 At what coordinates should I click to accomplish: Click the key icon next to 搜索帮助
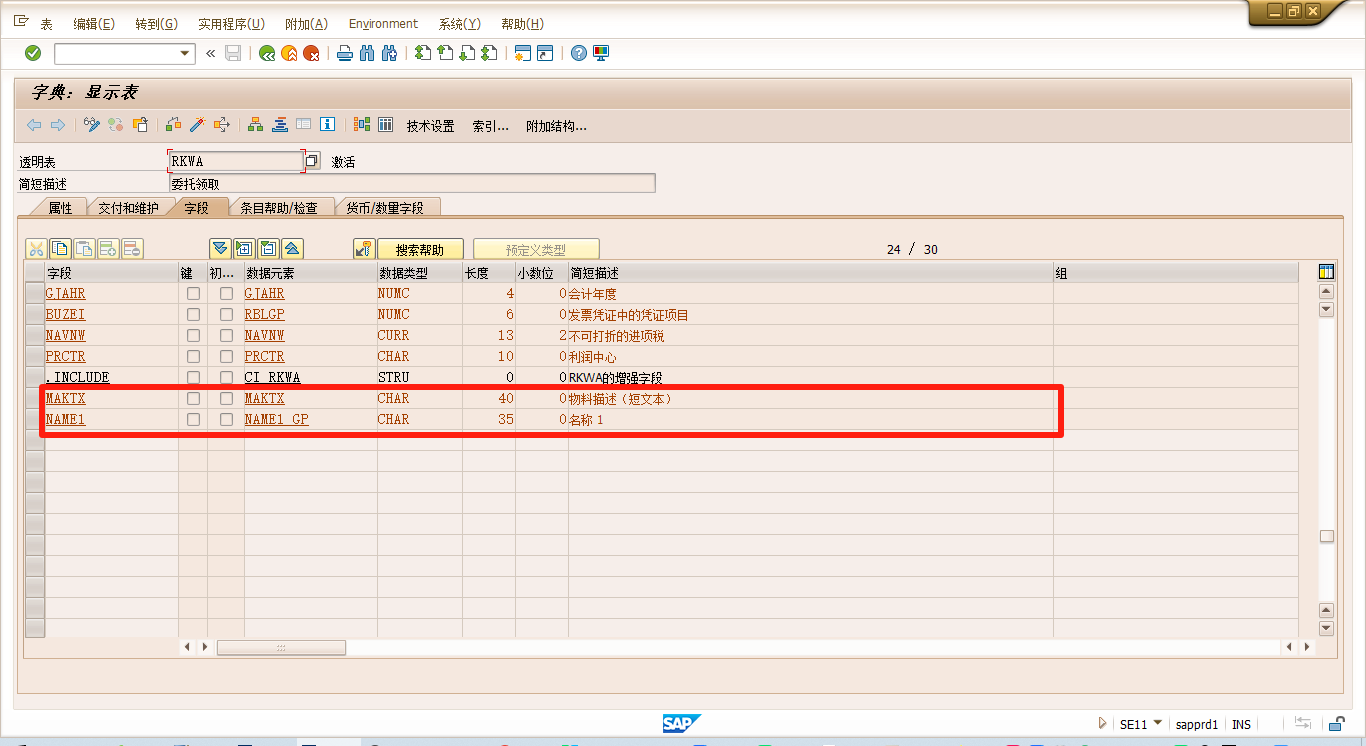363,248
